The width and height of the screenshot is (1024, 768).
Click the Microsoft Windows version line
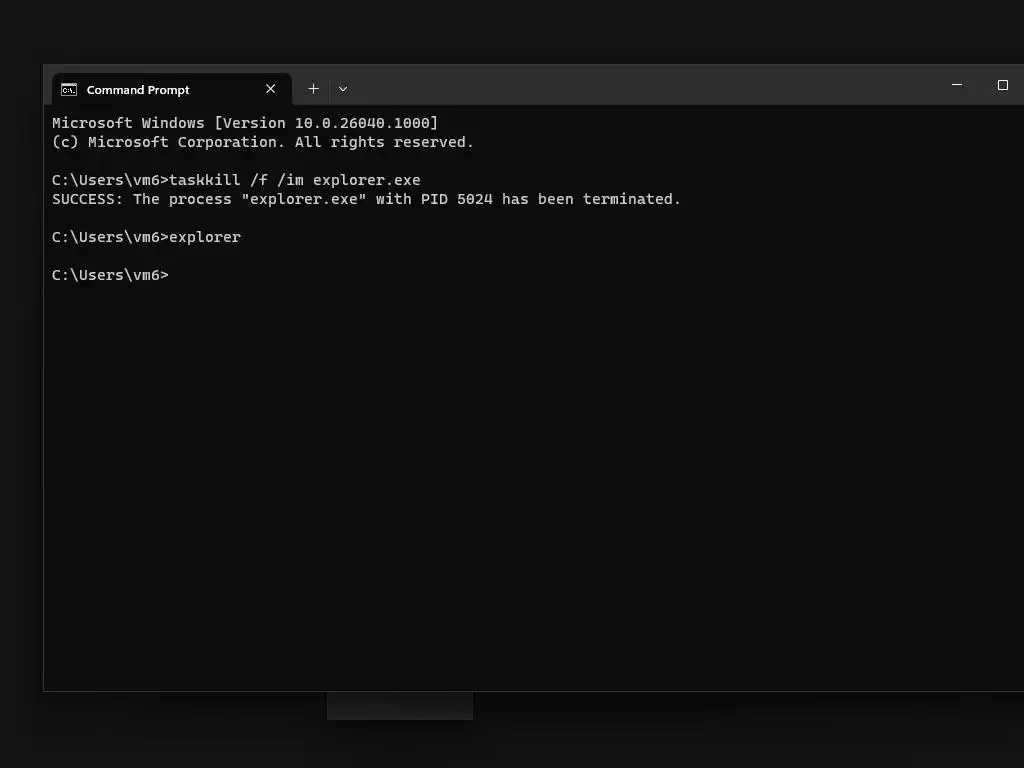click(245, 123)
